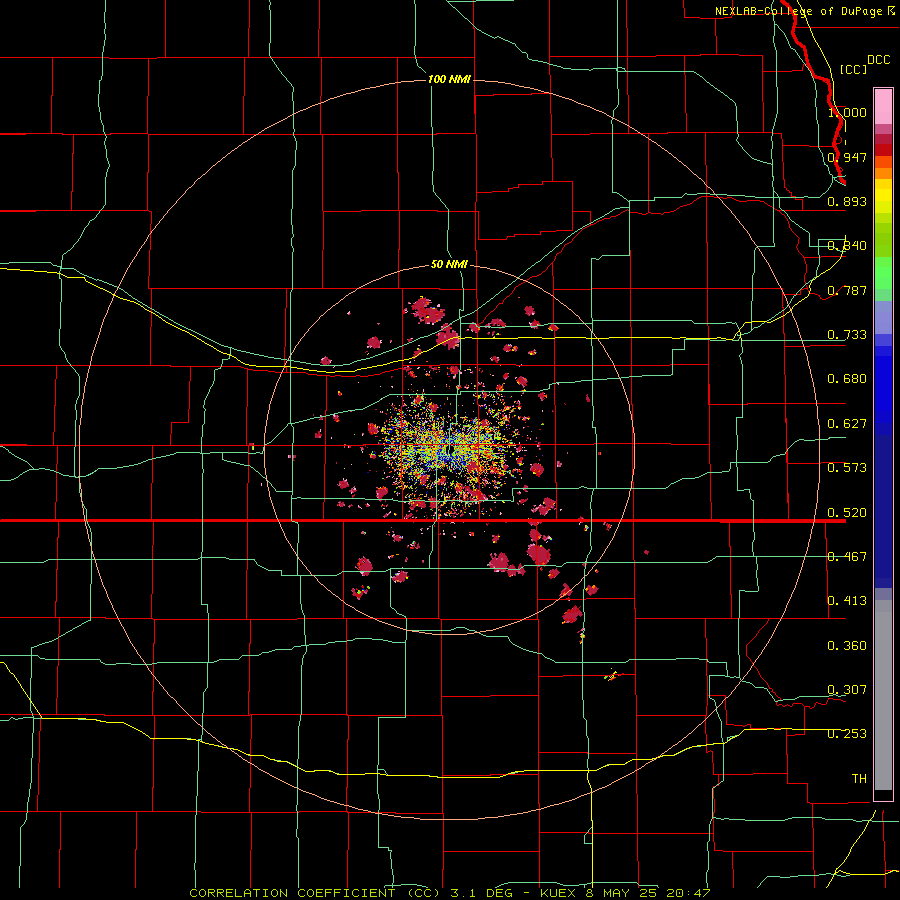Screen dimensions: 900x900
Task: Select the 0.893 scale value
Action: pos(847,201)
